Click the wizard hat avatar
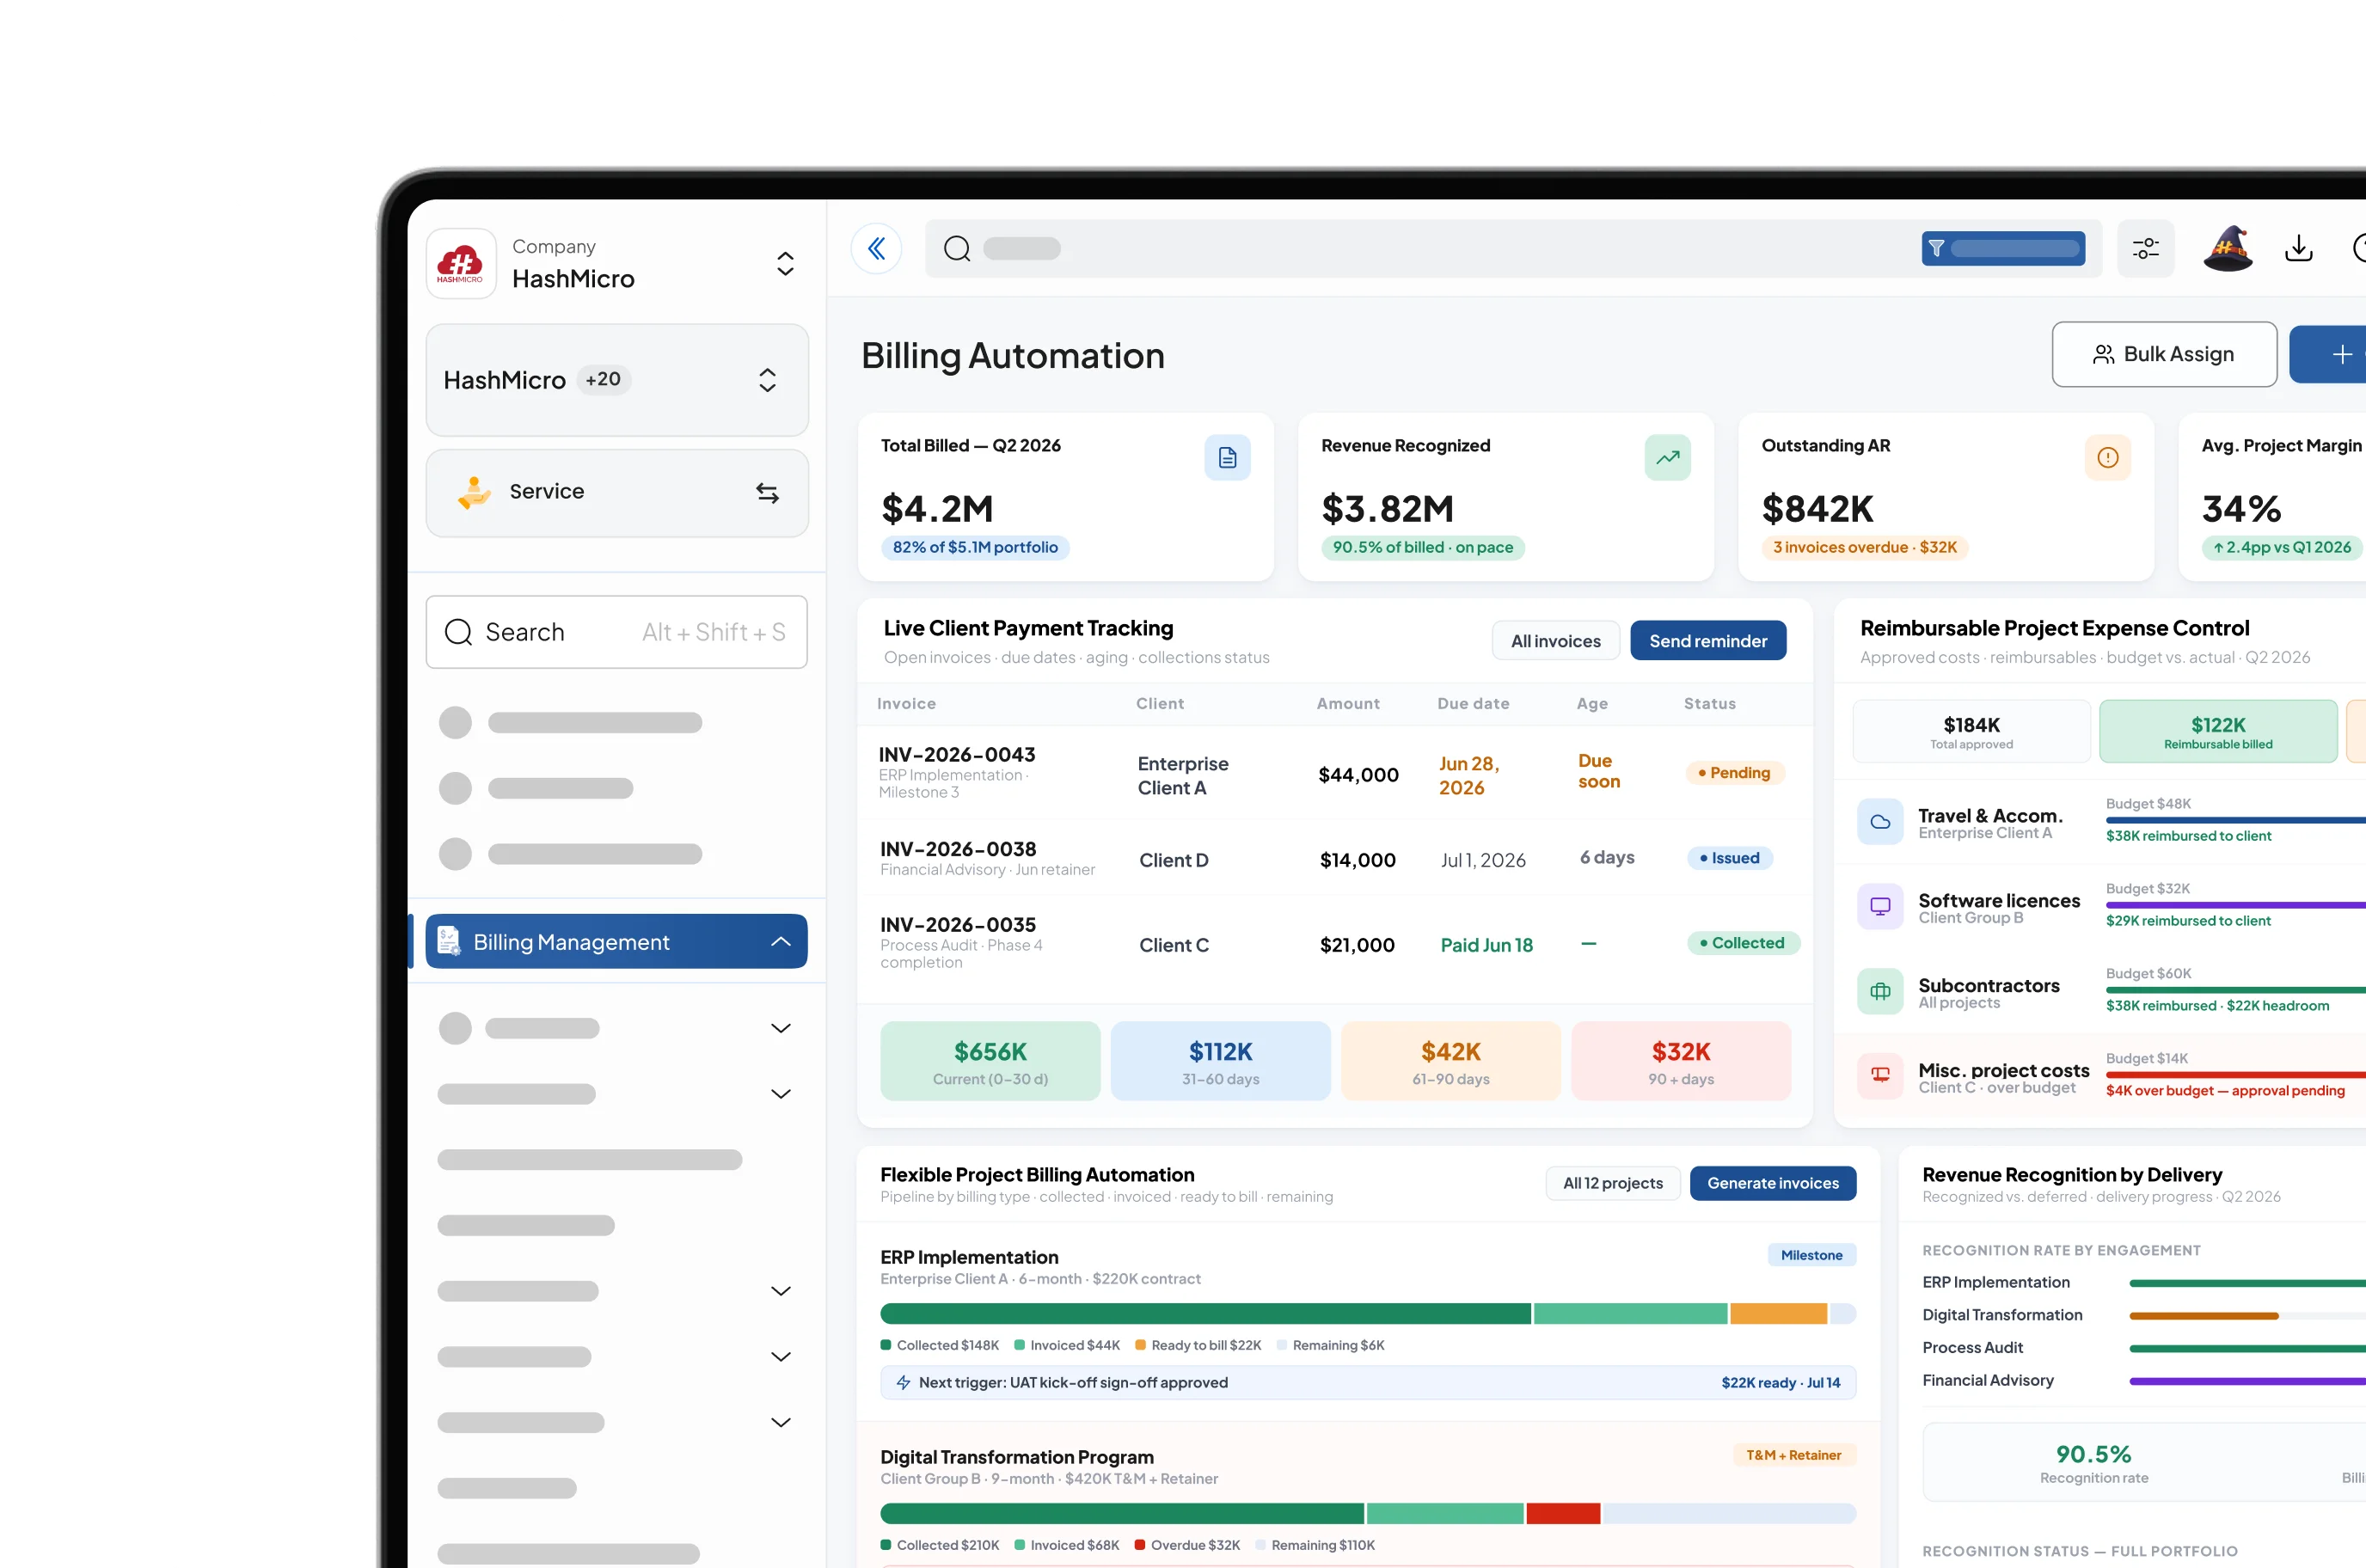The image size is (2366, 1568). pyautogui.click(x=2228, y=248)
